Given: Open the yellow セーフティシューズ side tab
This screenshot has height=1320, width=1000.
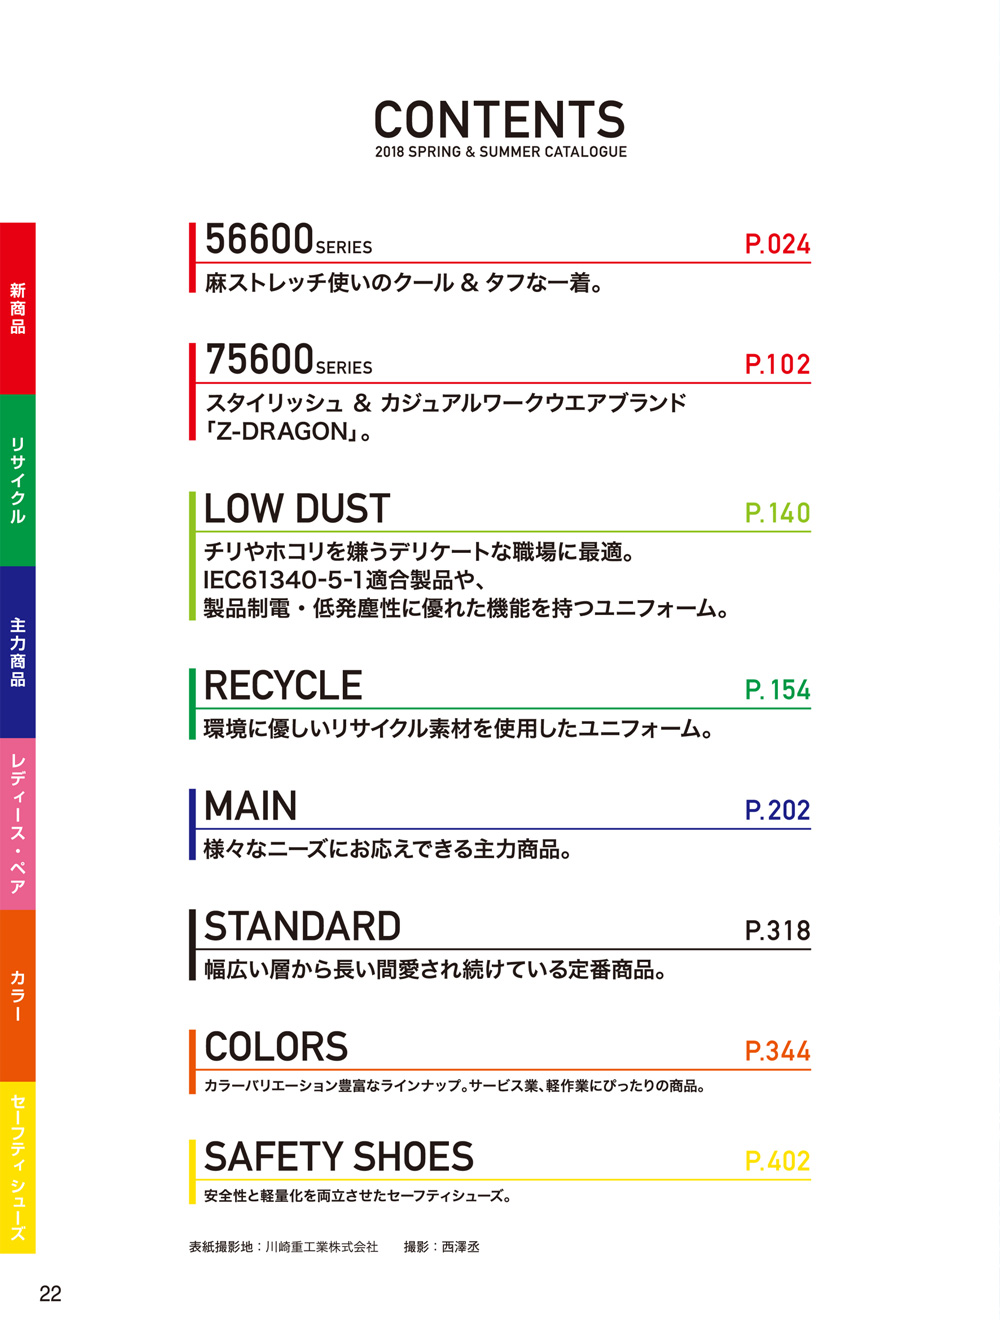Looking at the screenshot, I should (x=17, y=1167).
